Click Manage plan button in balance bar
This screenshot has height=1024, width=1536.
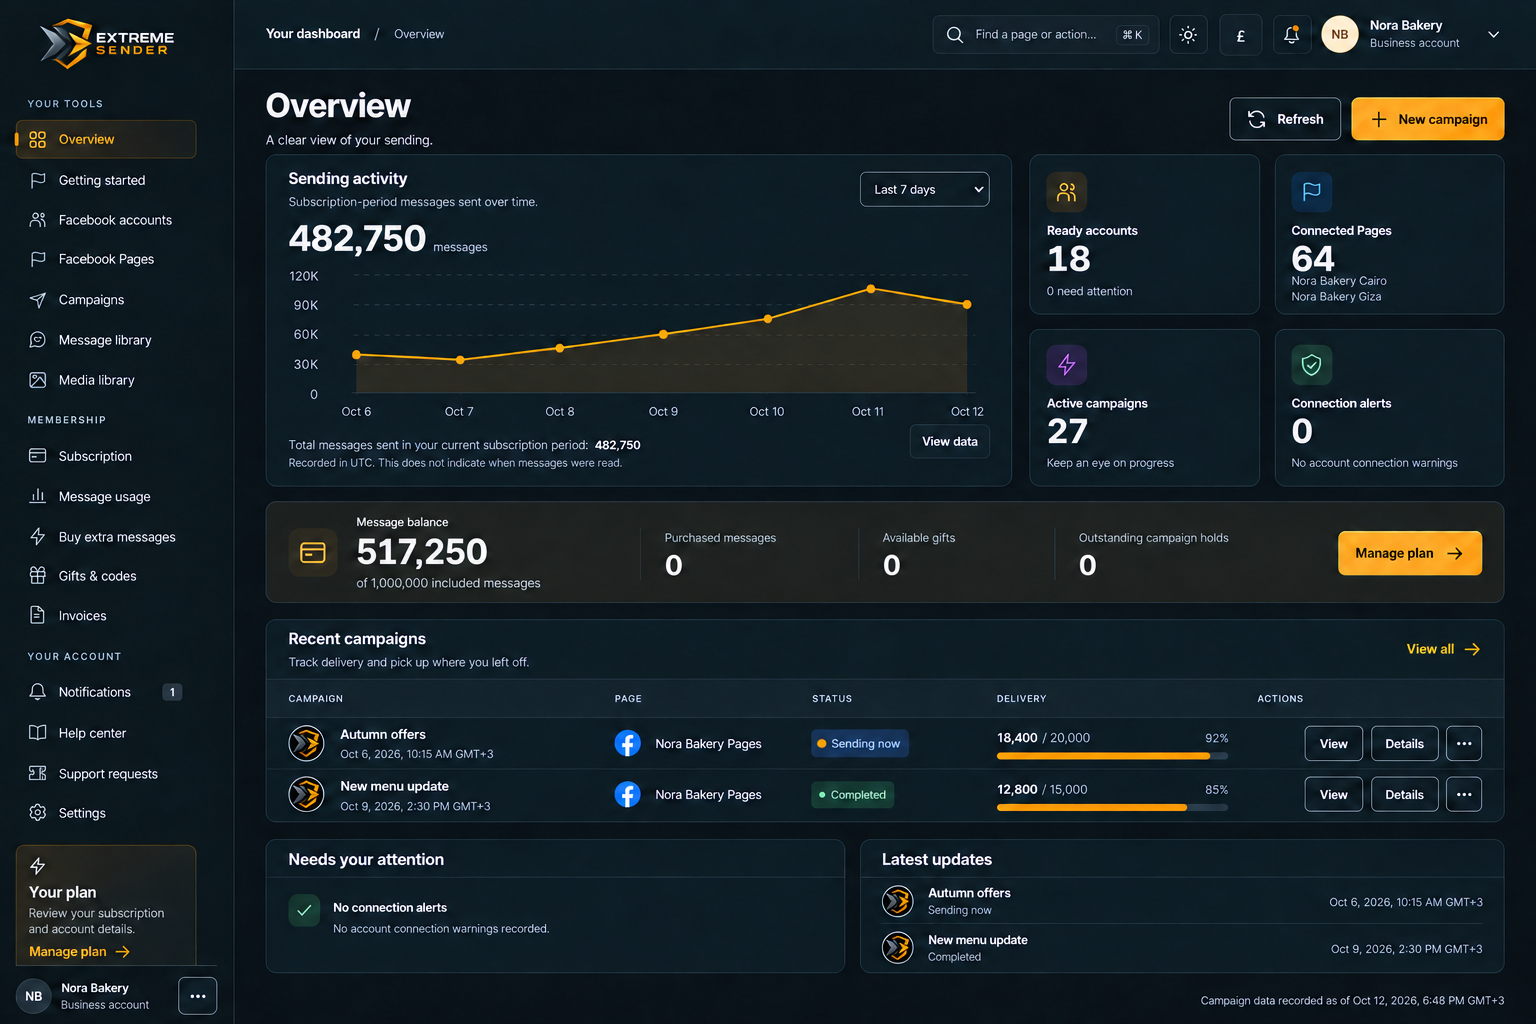pyautogui.click(x=1410, y=553)
